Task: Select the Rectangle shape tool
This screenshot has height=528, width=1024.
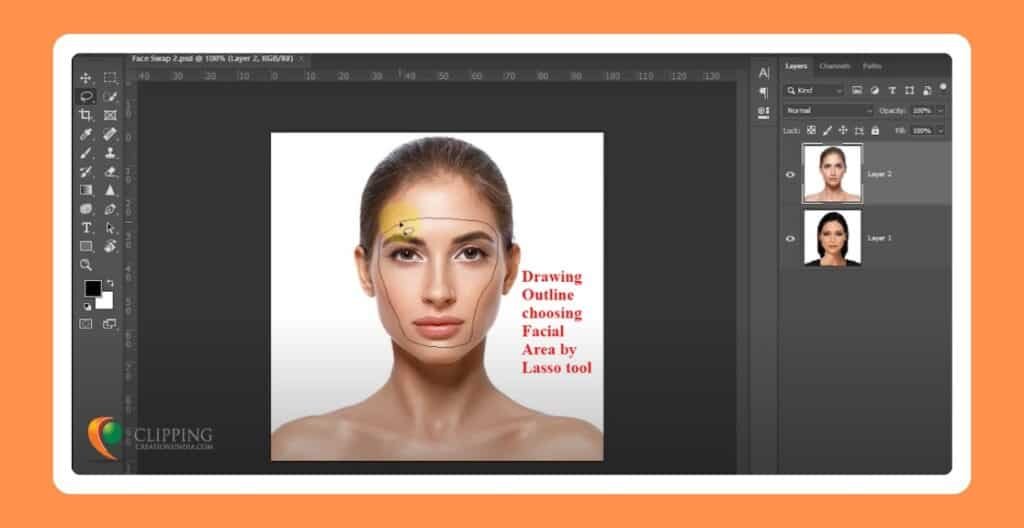Action: [86, 246]
